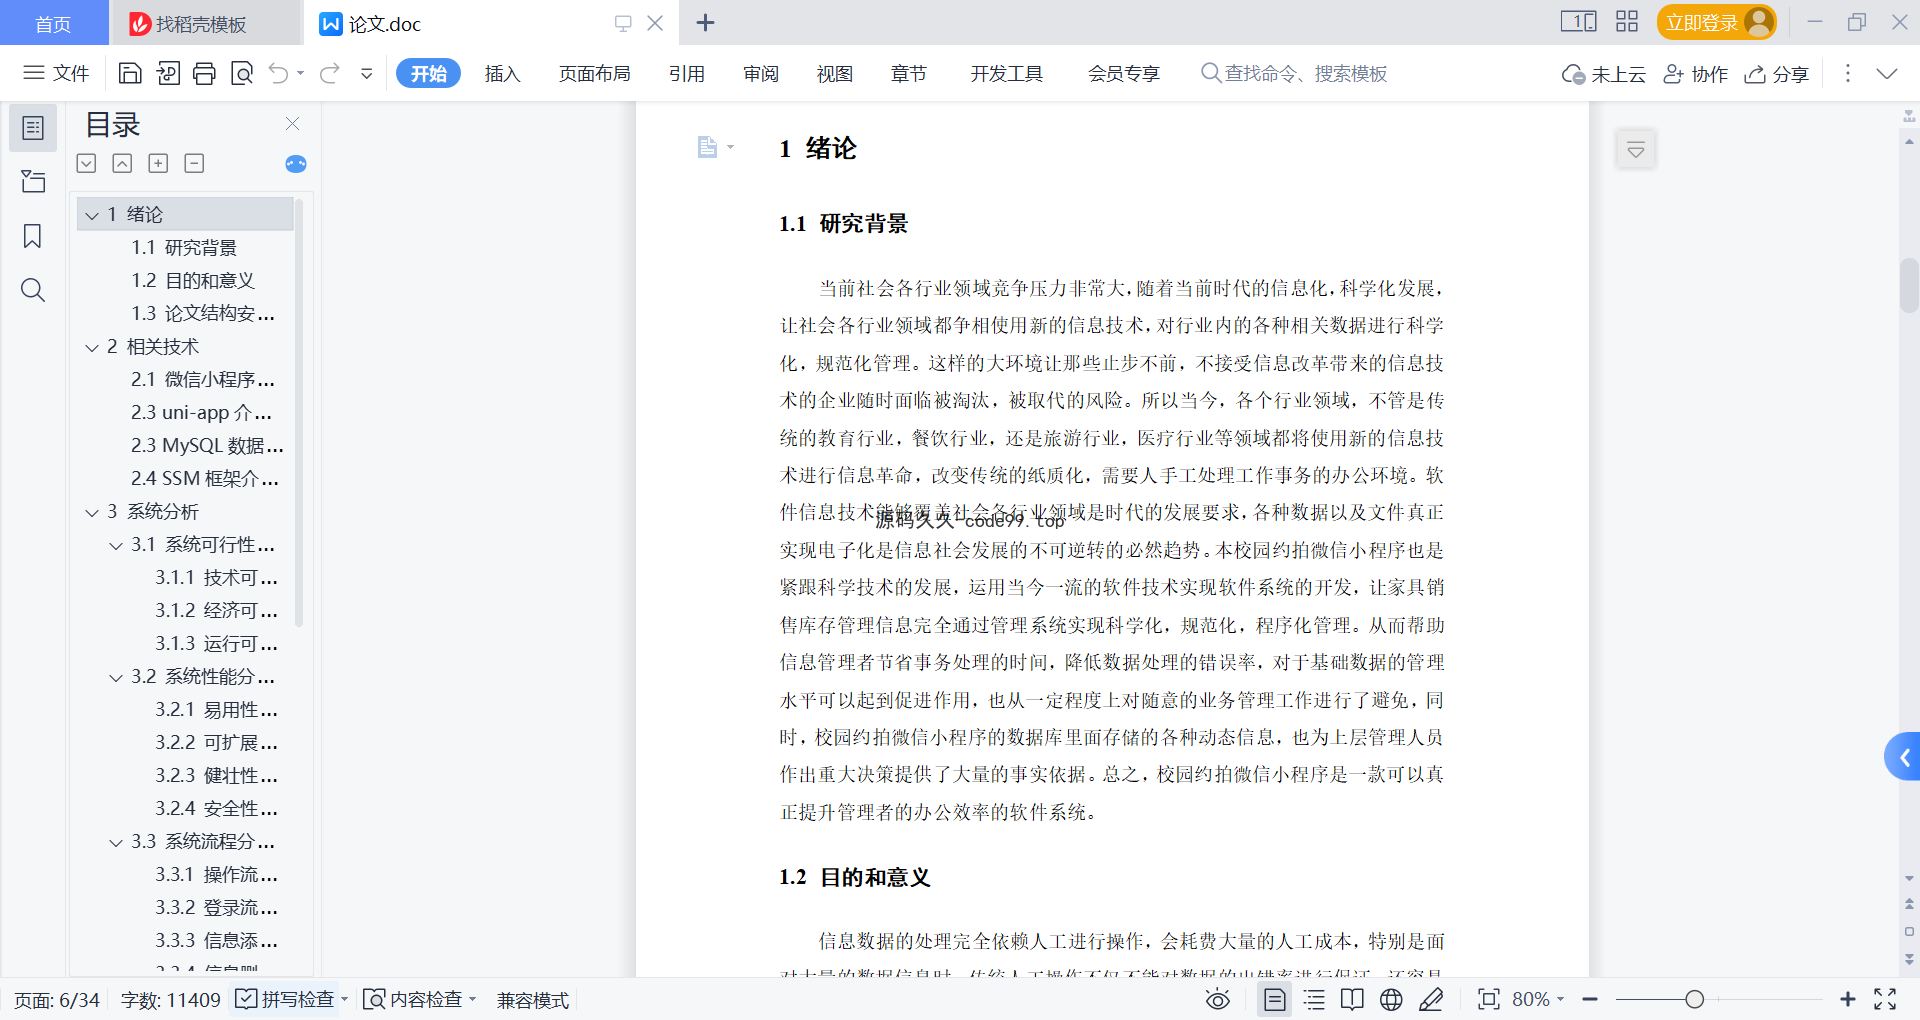Viewport: 1920px width, 1020px height.
Task: Collapse the 3.1 系统可行性 node
Action: [116, 545]
